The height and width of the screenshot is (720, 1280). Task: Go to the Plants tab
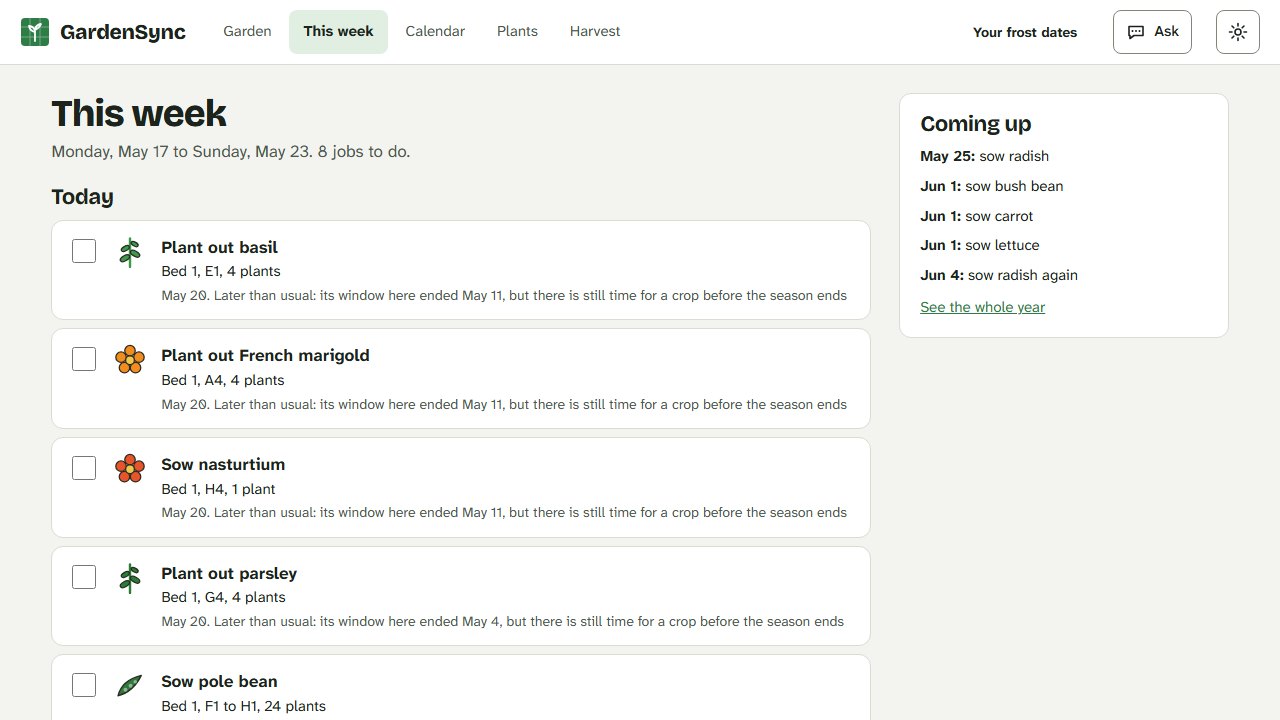tap(517, 32)
